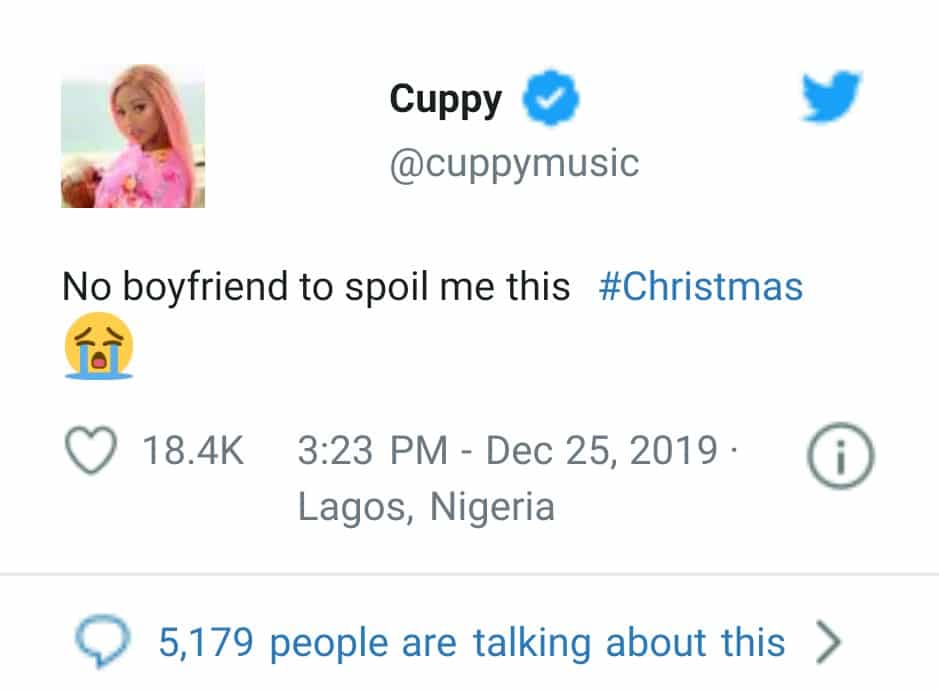The width and height of the screenshot is (939, 692).
Task: Open Cuppy's profile picture
Action: coord(133,136)
